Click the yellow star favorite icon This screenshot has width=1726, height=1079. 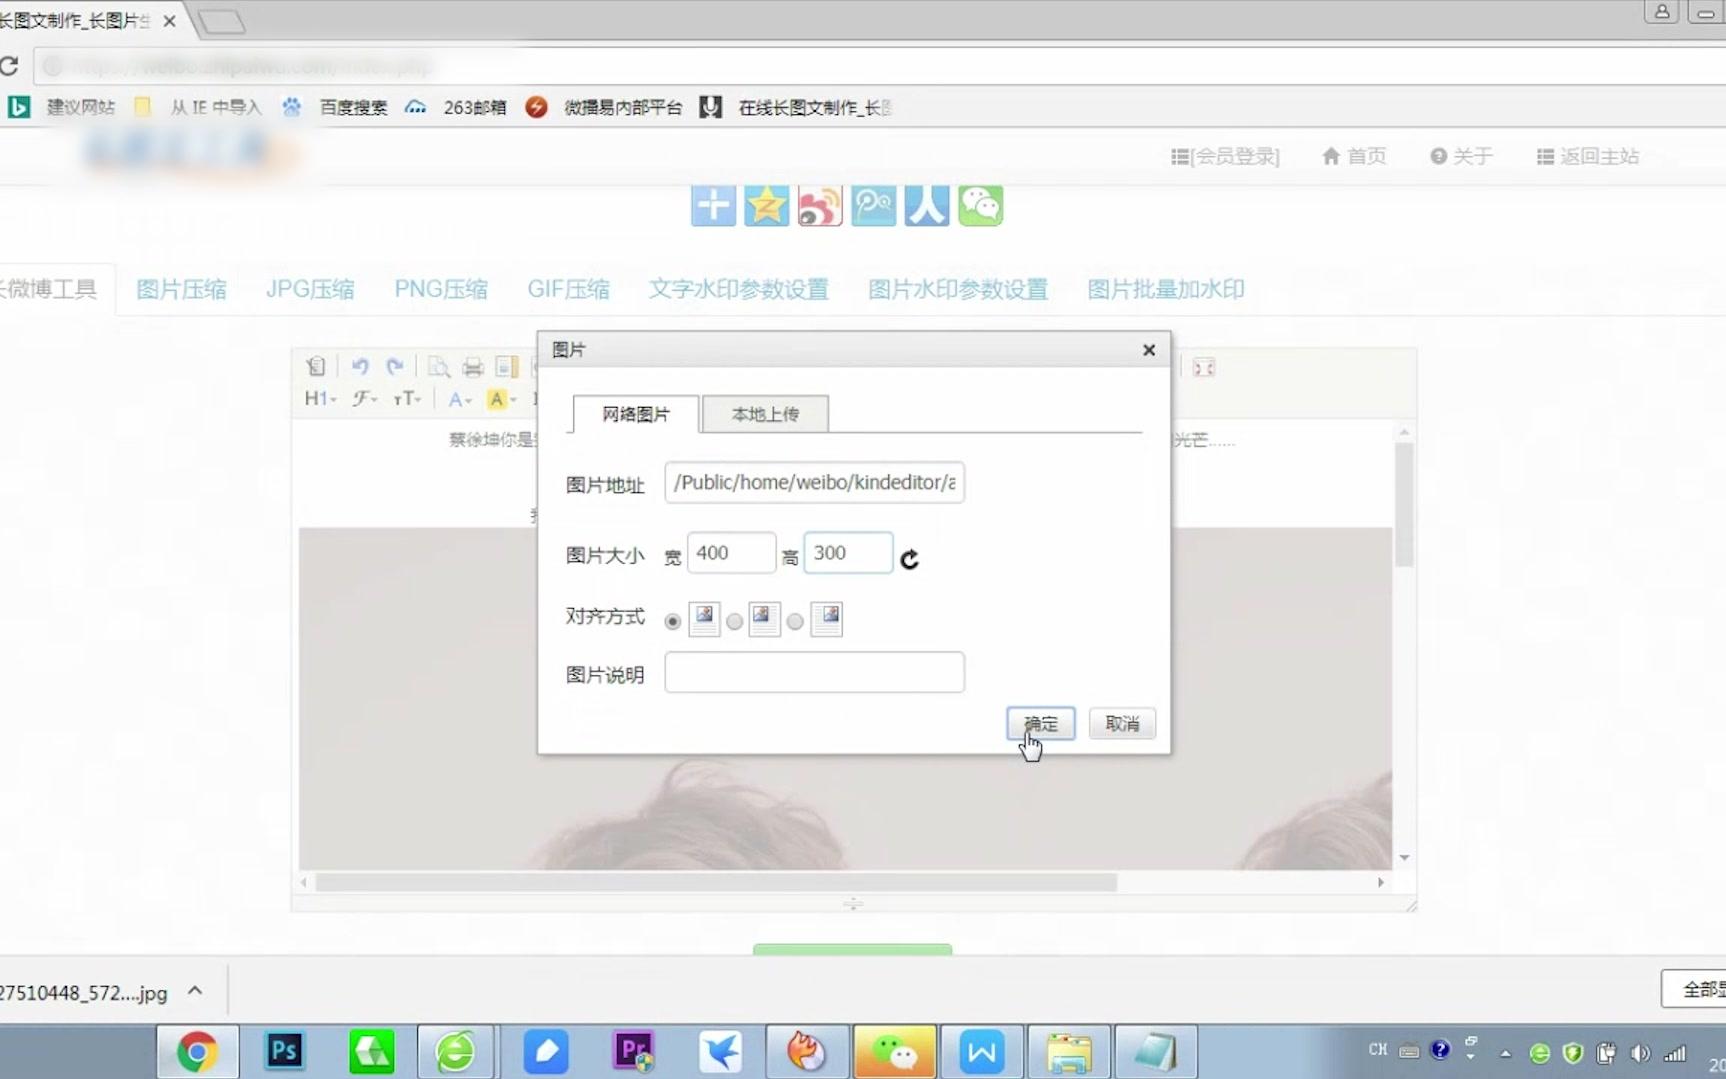click(766, 205)
